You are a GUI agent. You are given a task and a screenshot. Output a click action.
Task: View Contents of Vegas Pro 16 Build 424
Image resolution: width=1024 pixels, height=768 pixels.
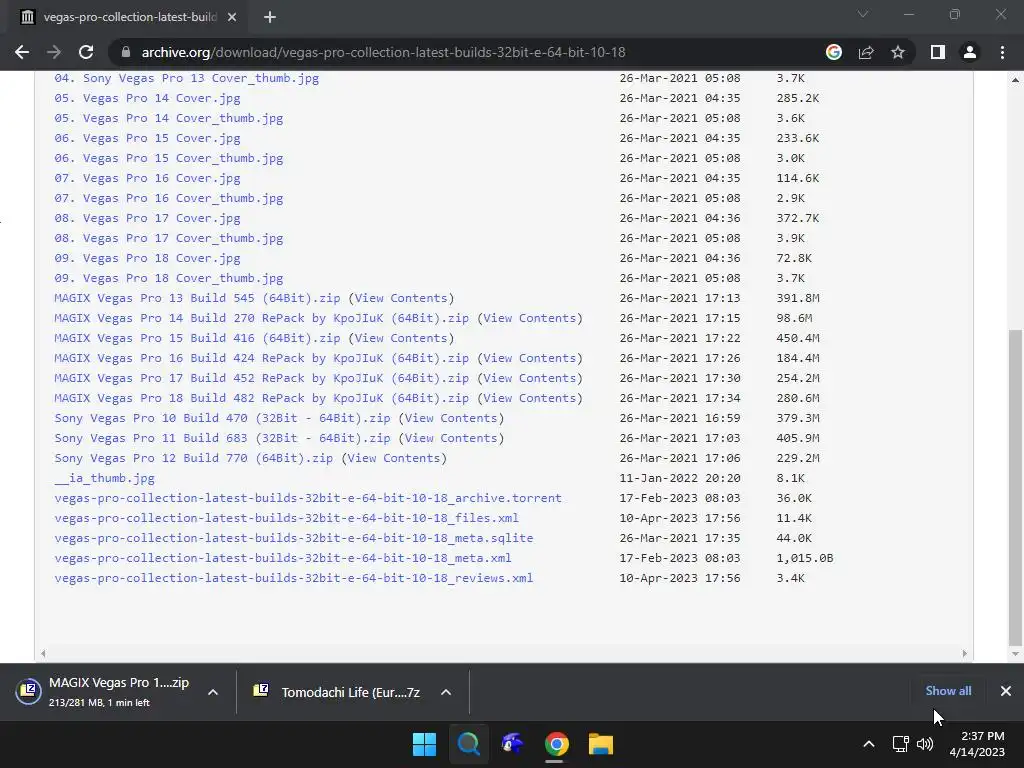coord(530,358)
